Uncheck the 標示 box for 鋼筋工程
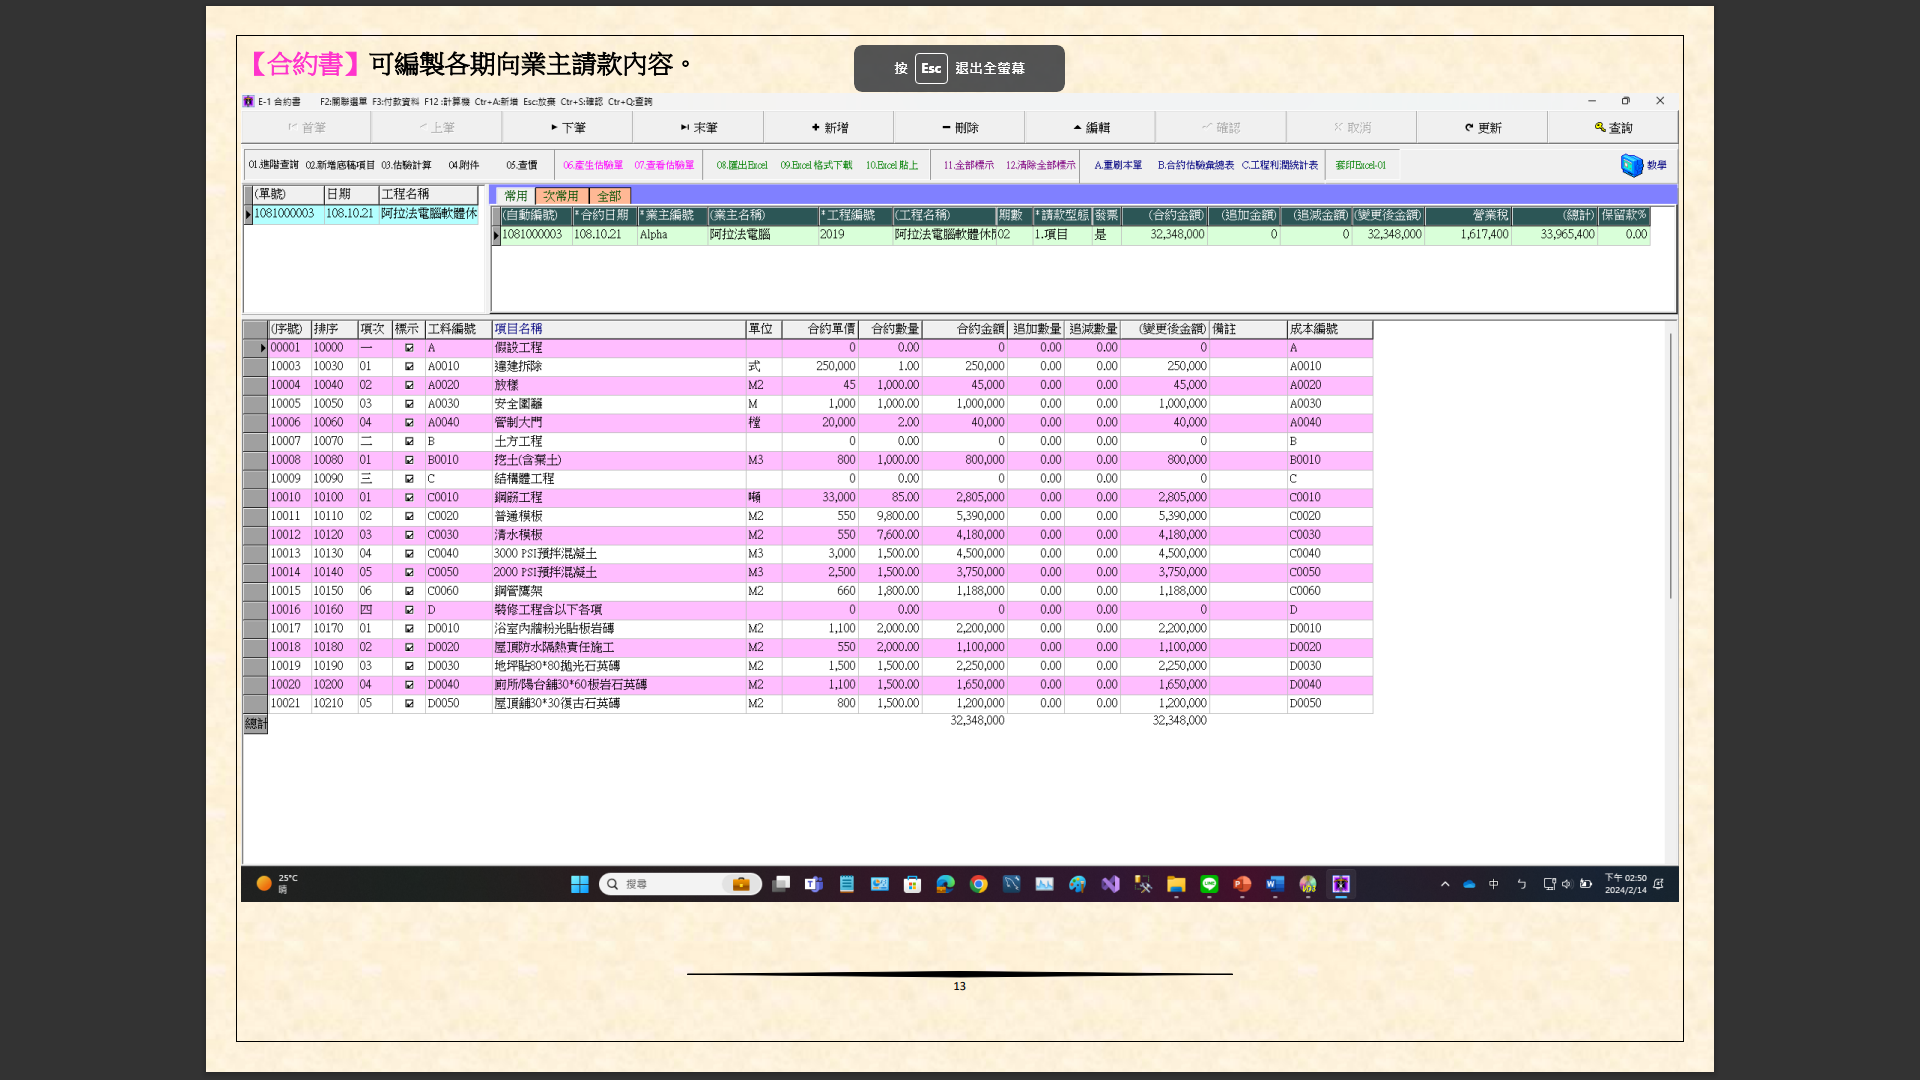The height and width of the screenshot is (1080, 1920). (409, 498)
